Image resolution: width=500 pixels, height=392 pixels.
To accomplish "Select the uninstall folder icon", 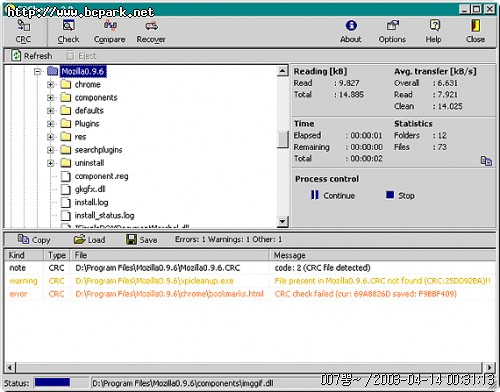I will click(x=66, y=163).
